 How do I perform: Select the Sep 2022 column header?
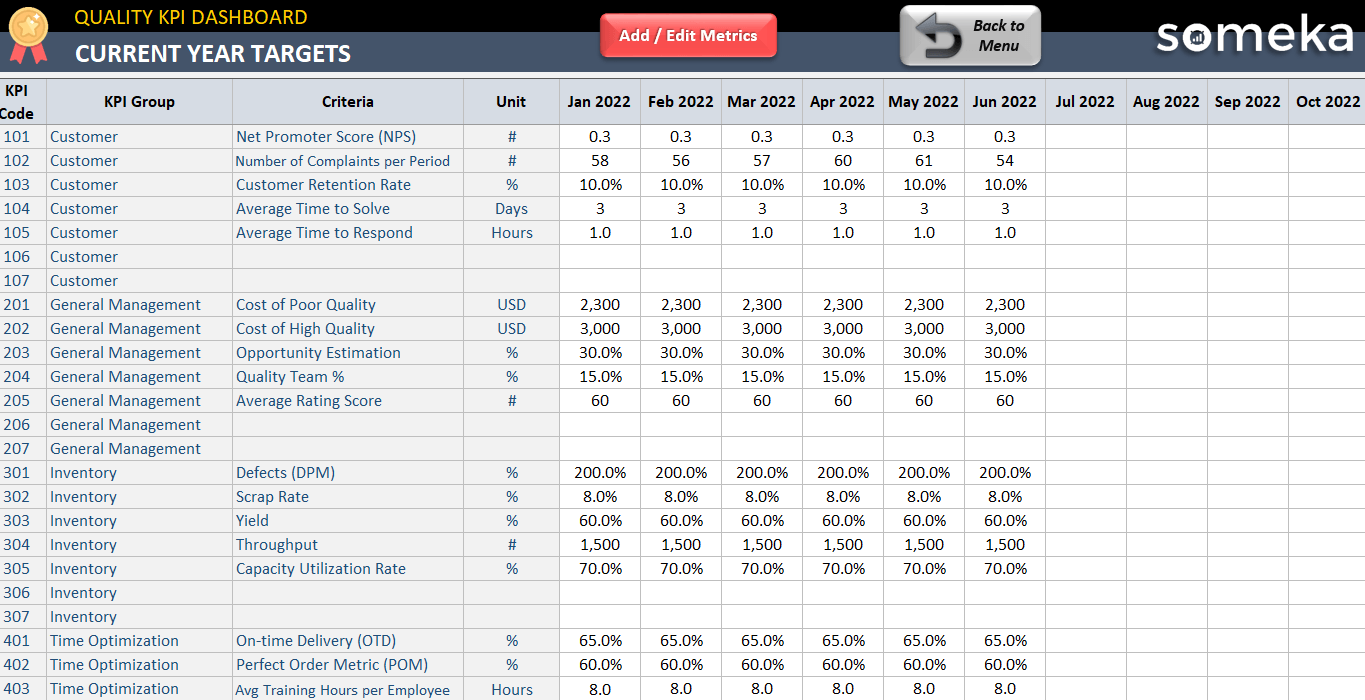coord(1247,102)
